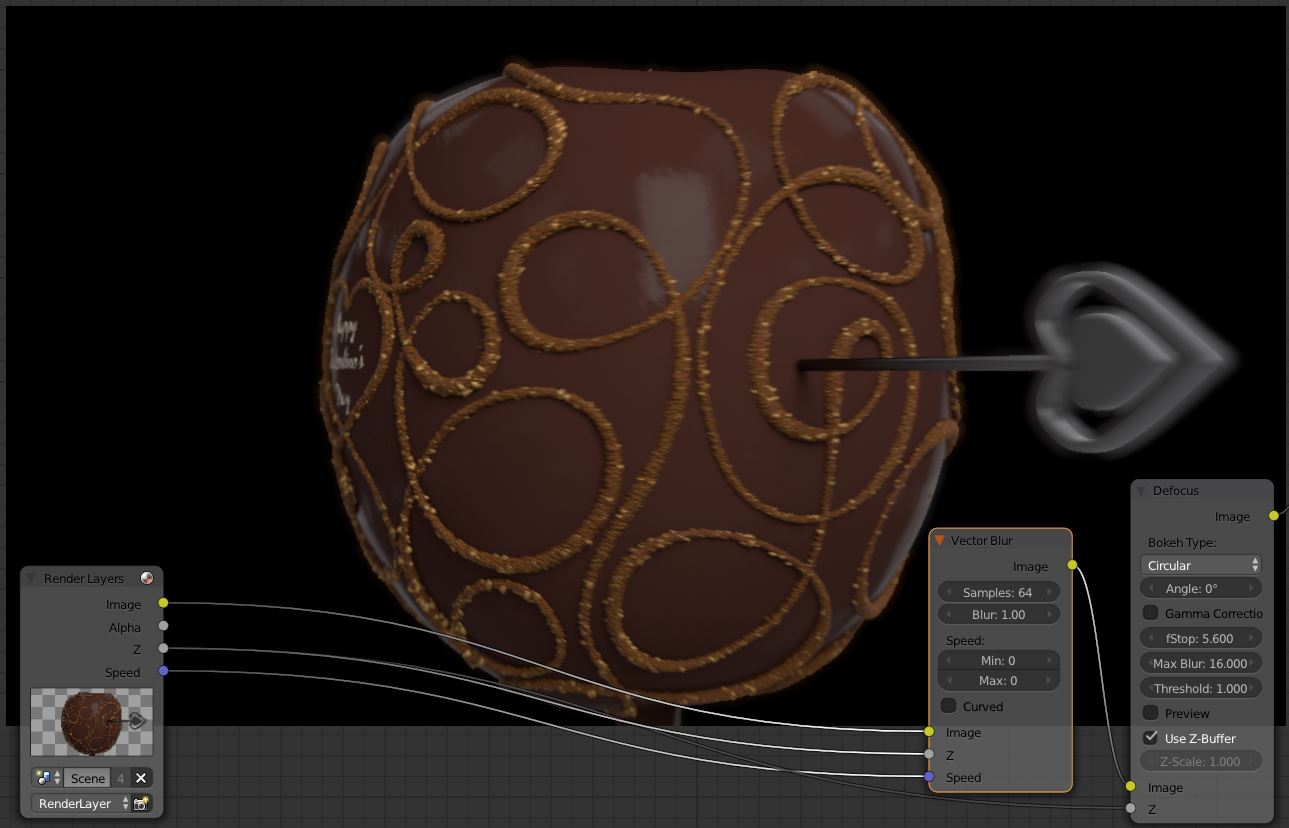Click the Render Layers Image output socket
This screenshot has height=828, width=1289.
point(163,603)
